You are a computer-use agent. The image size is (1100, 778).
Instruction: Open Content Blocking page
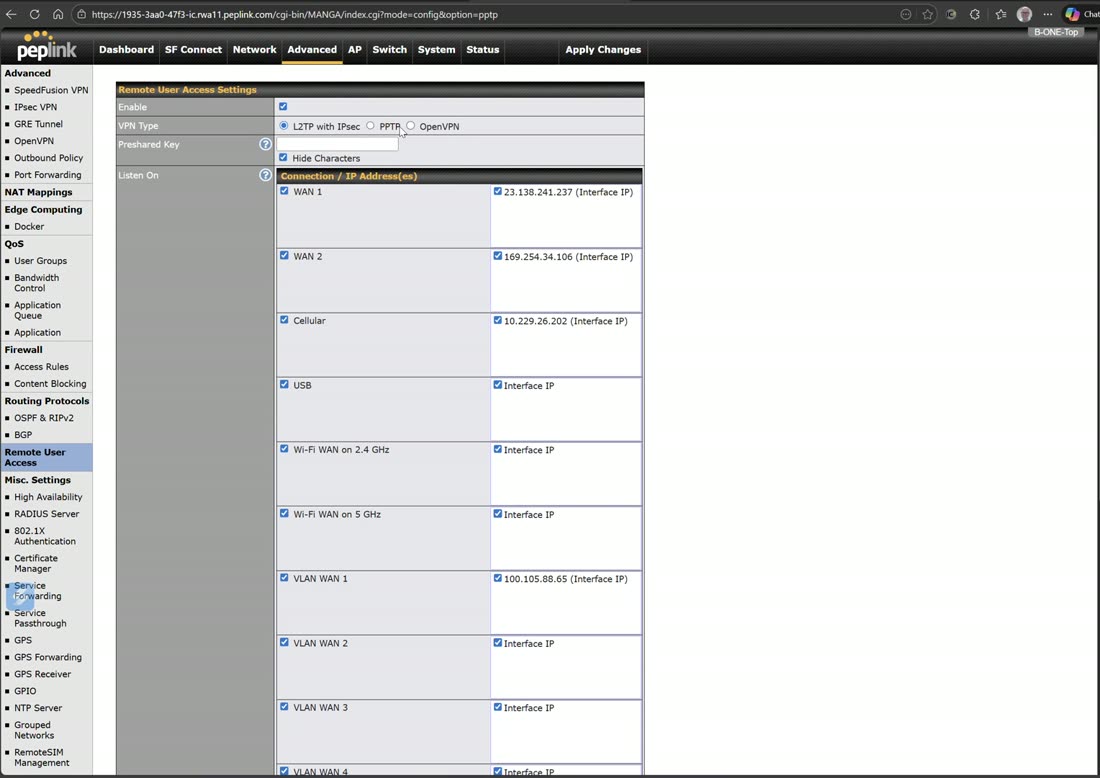51,384
